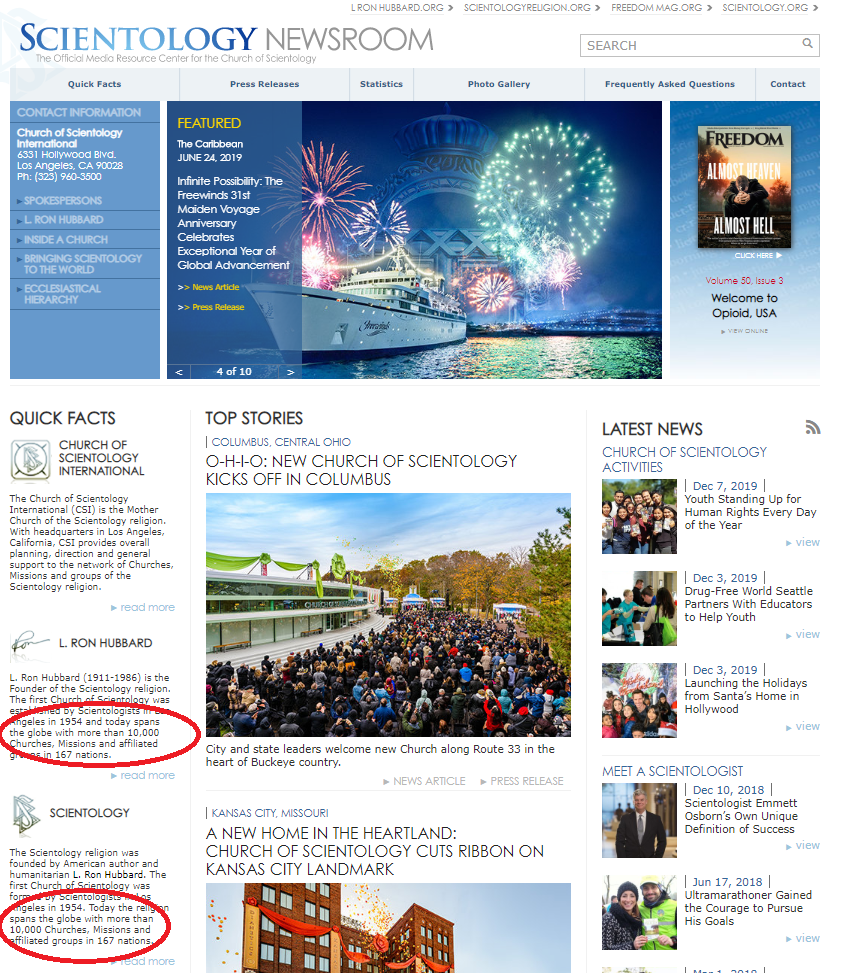Click the Ultramarathoner couple thumbnail
This screenshot has height=973, width=857.
click(x=639, y=913)
